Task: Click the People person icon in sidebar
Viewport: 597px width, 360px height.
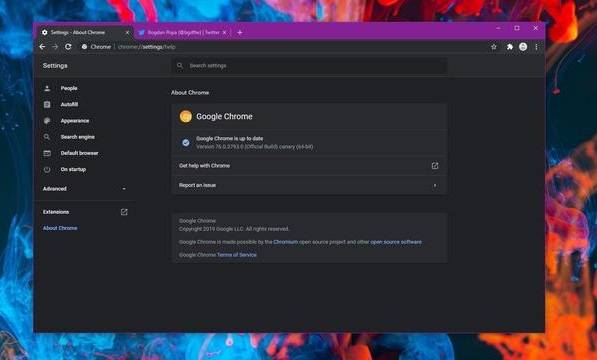Action: pyautogui.click(x=47, y=88)
